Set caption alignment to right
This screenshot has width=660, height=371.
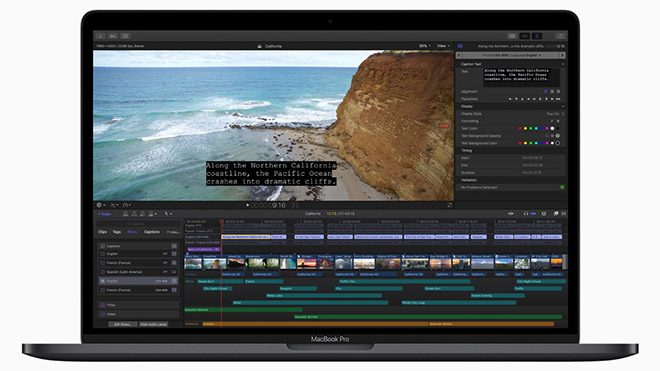click(x=558, y=91)
